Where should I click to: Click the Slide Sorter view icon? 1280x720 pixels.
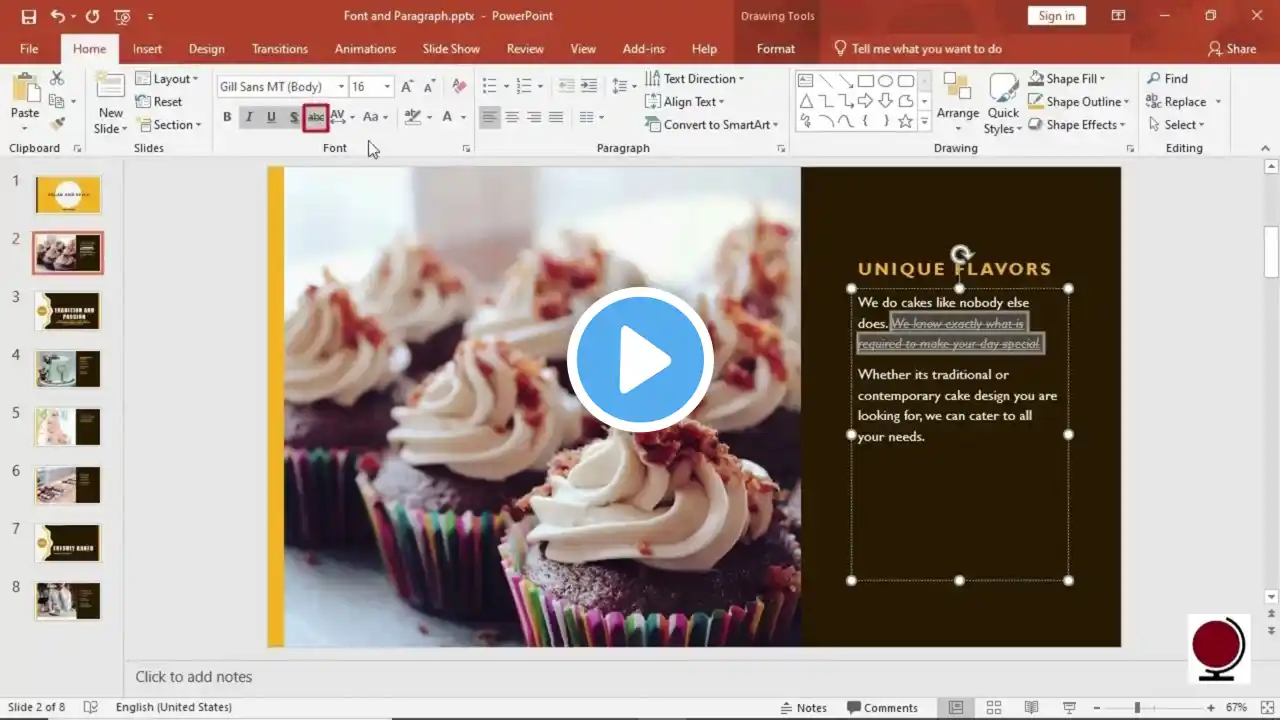tap(993, 707)
